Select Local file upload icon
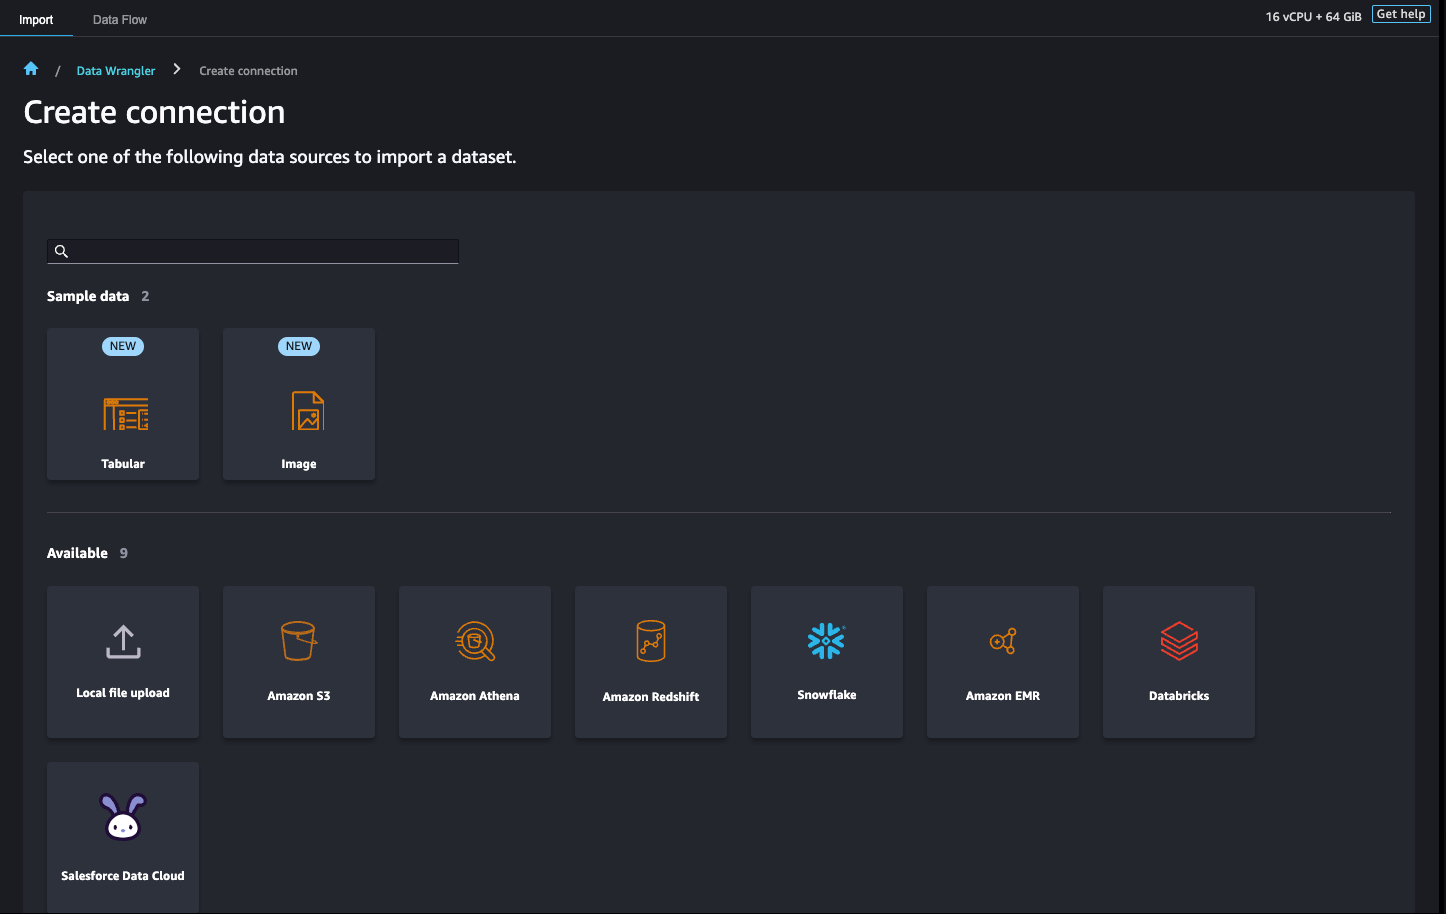Viewport: 1446px width, 914px height. click(x=123, y=642)
